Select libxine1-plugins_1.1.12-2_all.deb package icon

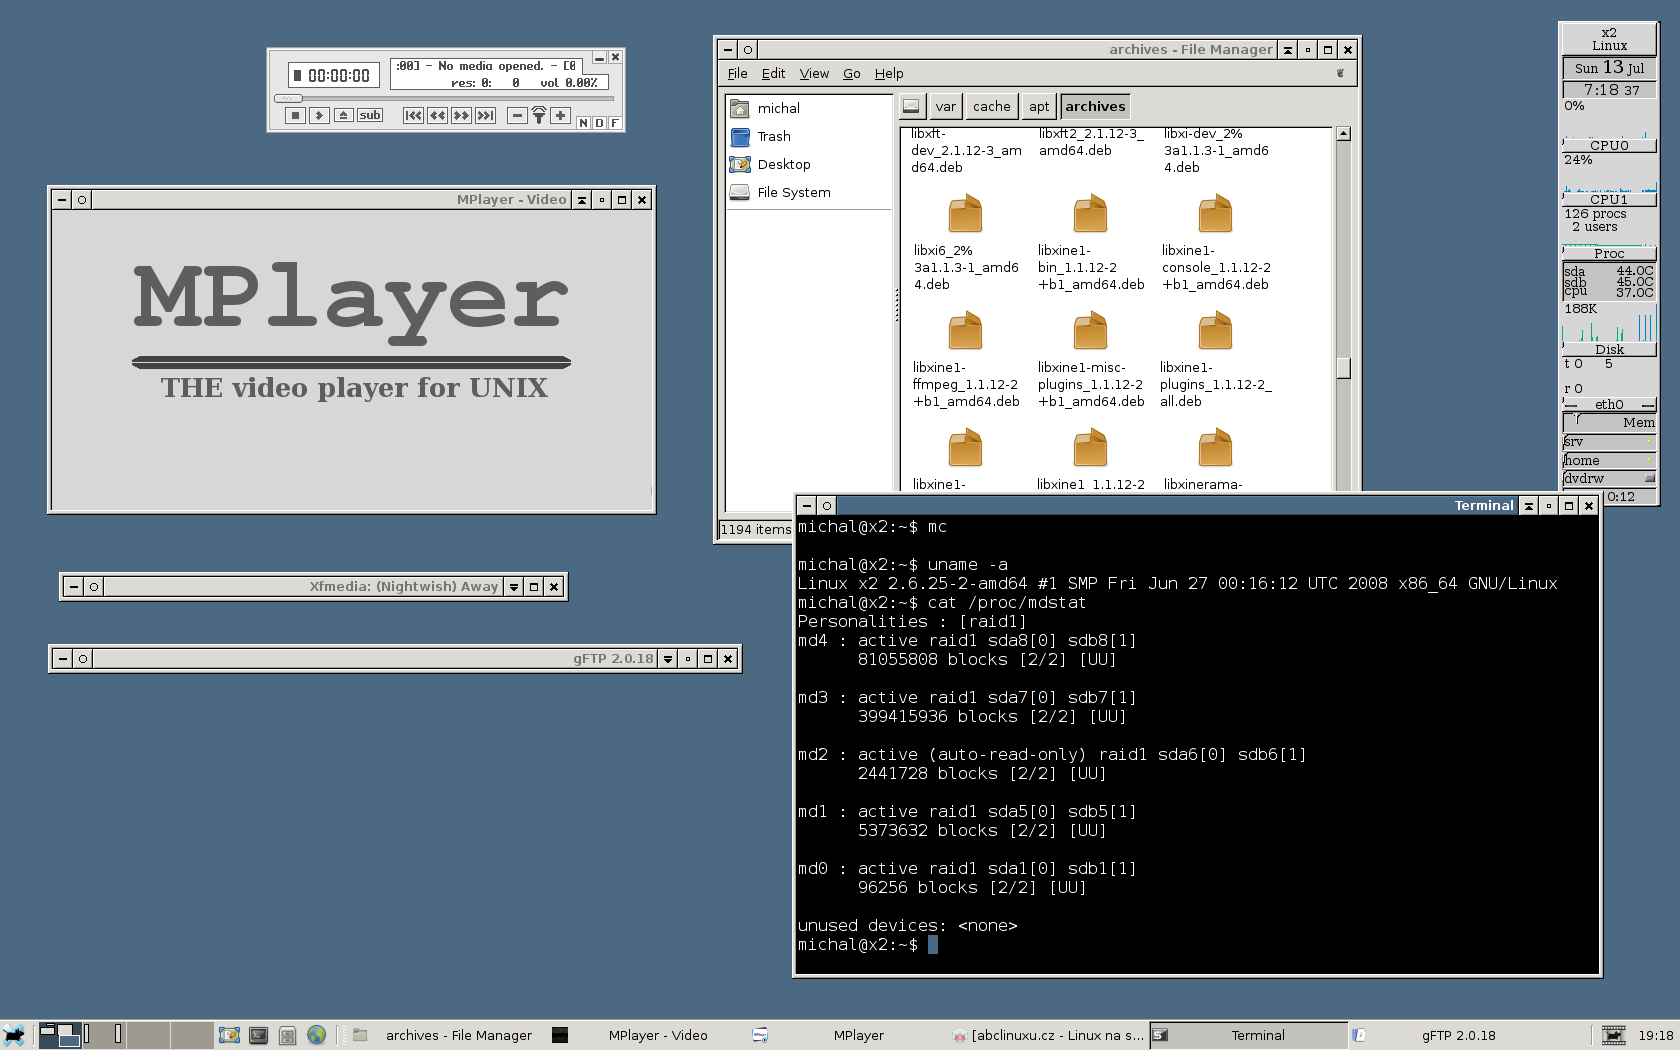(x=1215, y=331)
